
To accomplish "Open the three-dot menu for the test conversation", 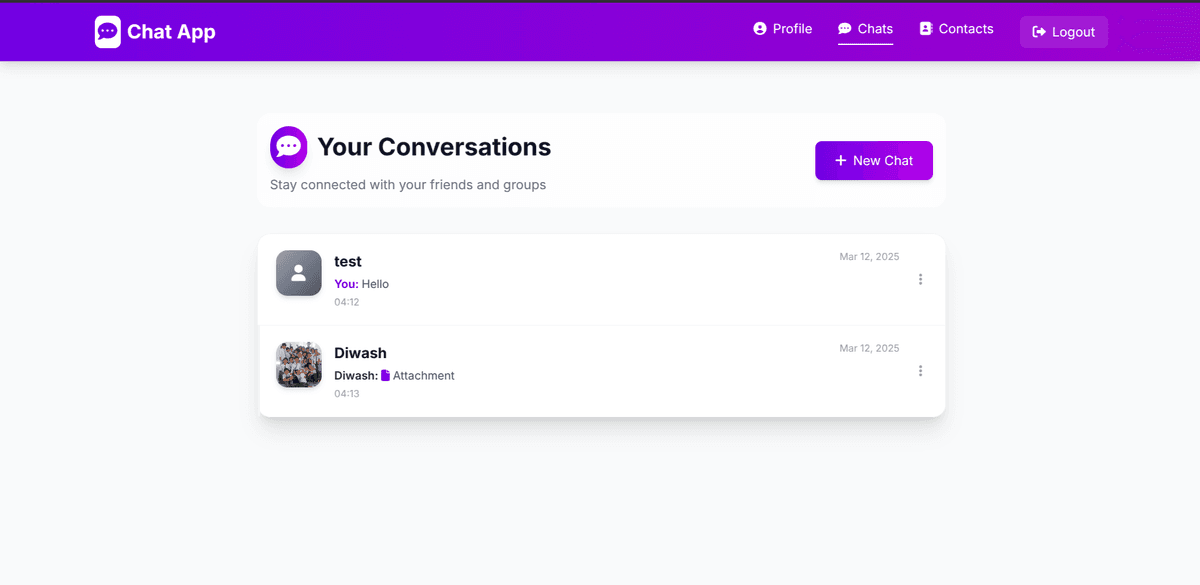I will pos(920,279).
